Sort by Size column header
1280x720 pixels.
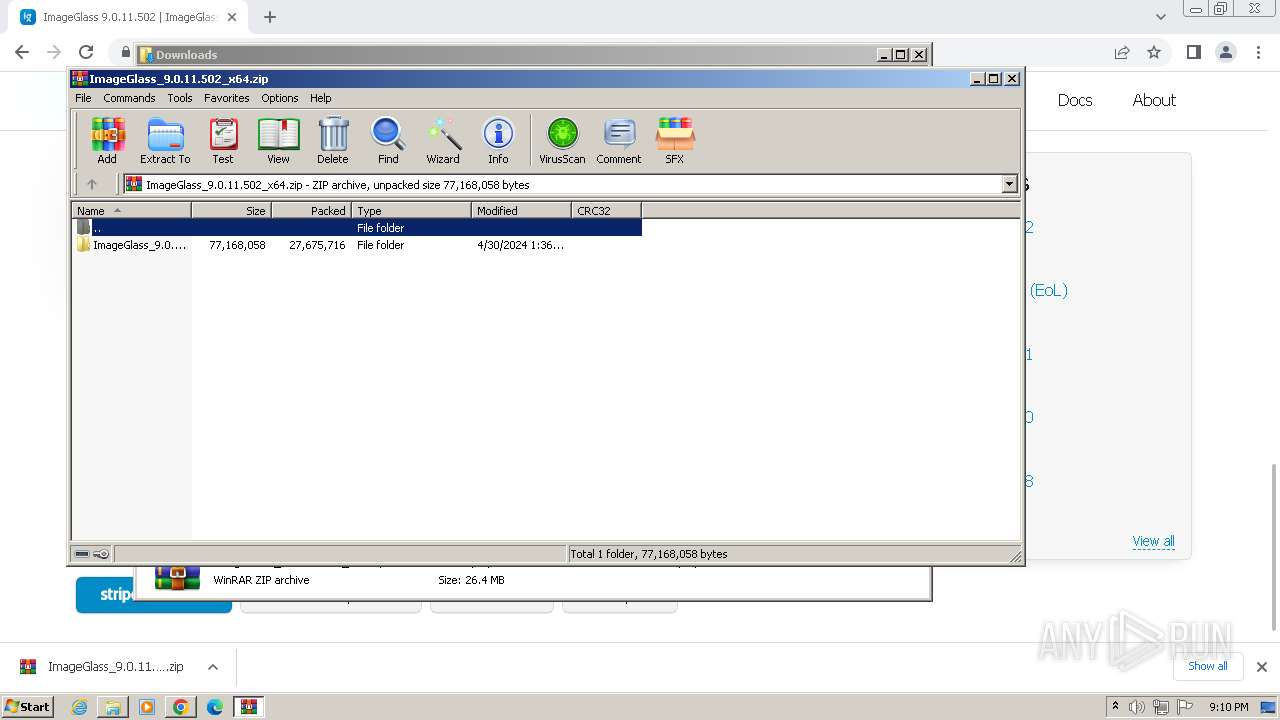[x=231, y=210]
